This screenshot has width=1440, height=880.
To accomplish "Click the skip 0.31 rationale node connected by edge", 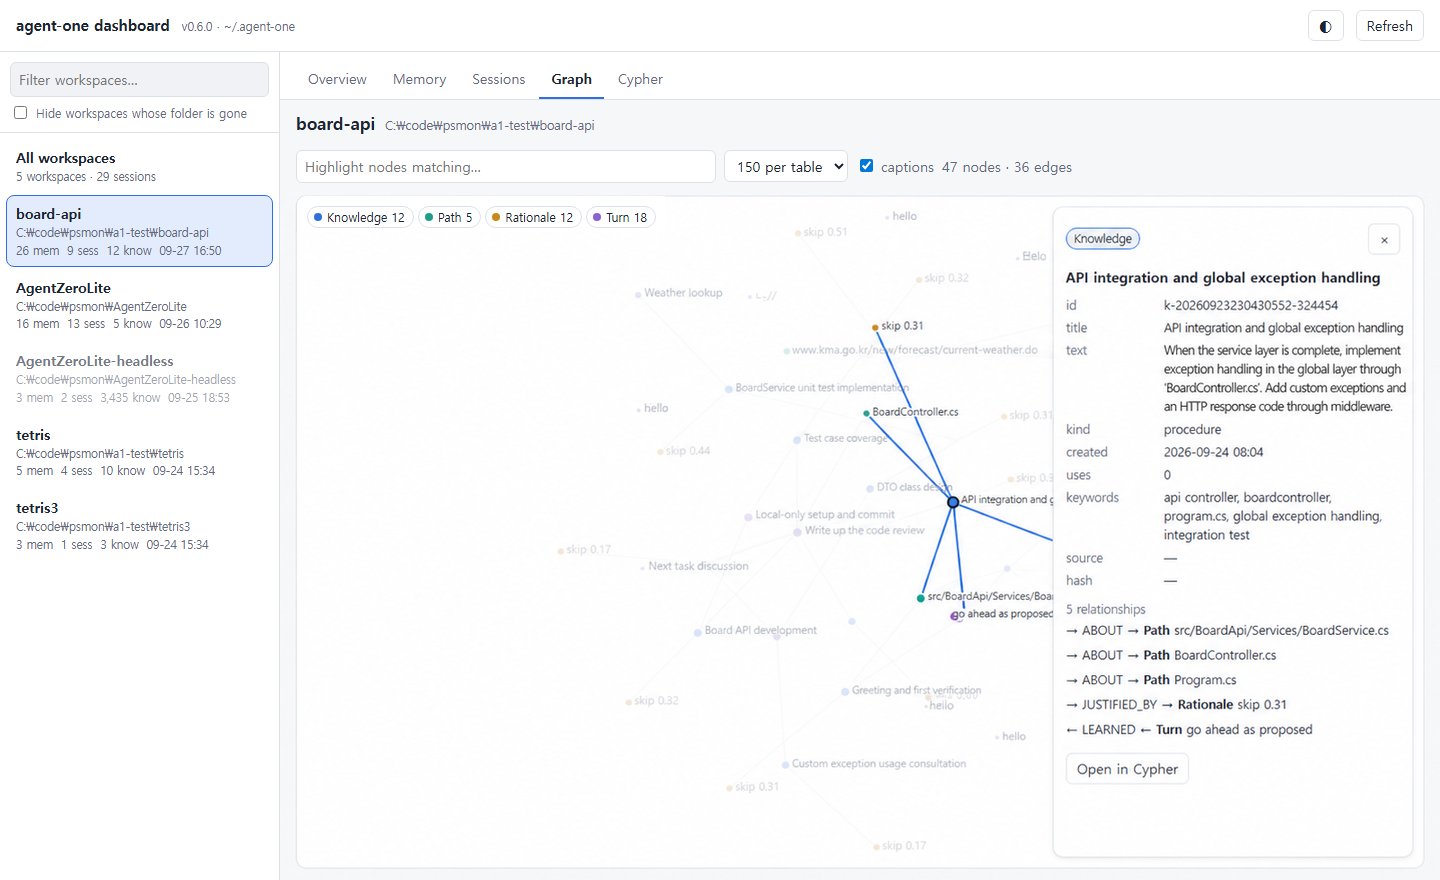I will 875,327.
